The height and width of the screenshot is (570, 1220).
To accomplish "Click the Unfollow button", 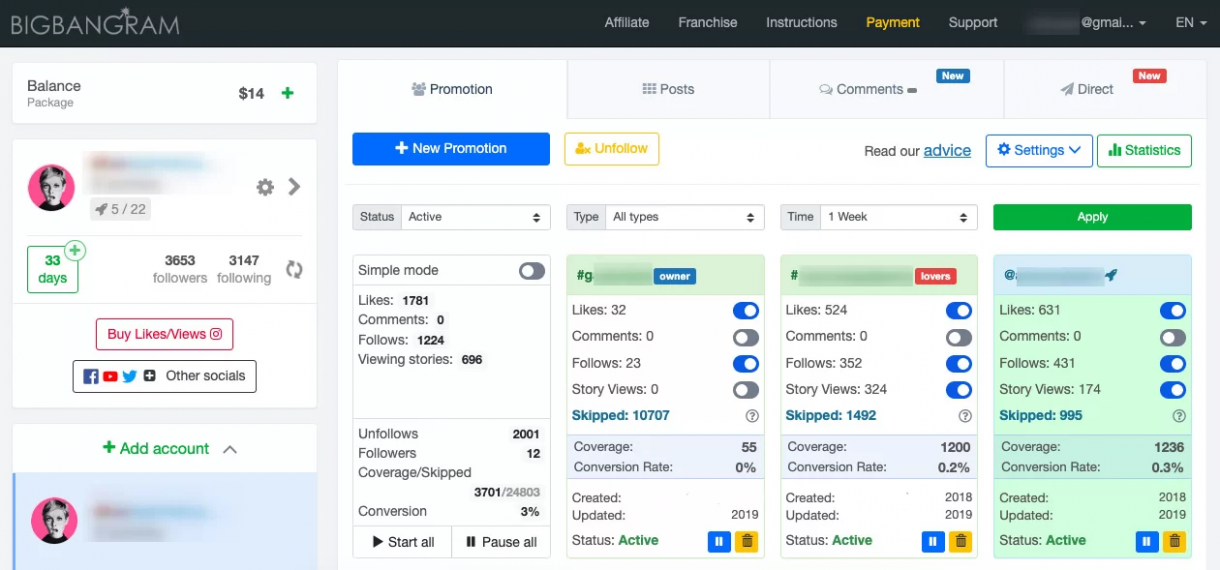I will (612, 149).
